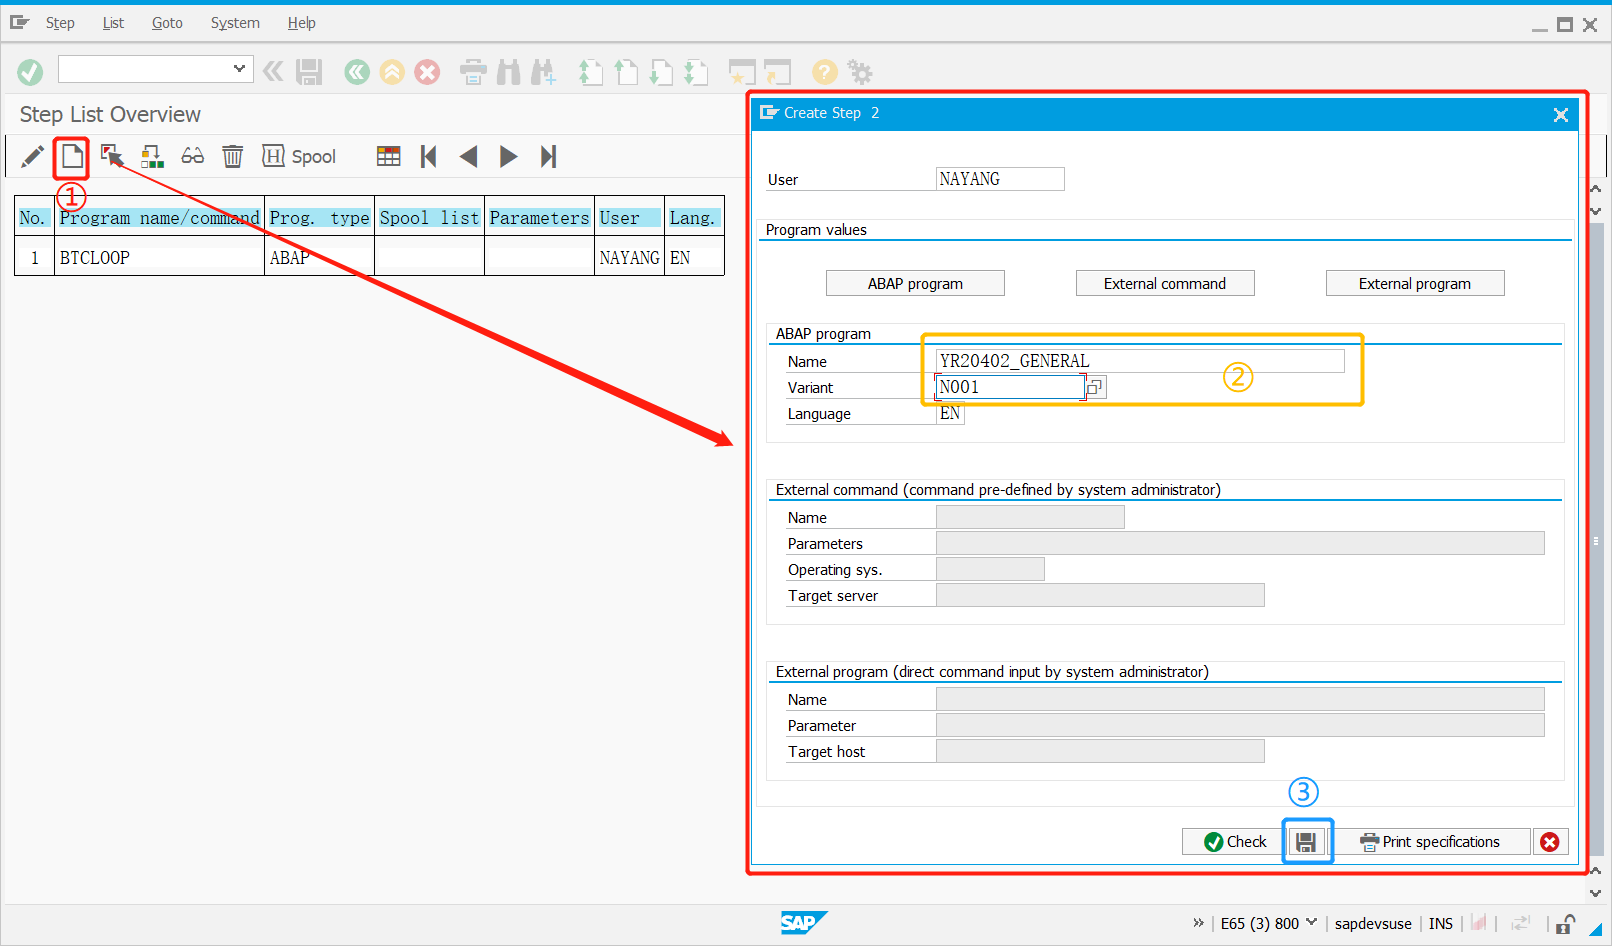The width and height of the screenshot is (1612, 946).
Task: Select the pencil edit icon in Step List Overview
Action: 31,156
